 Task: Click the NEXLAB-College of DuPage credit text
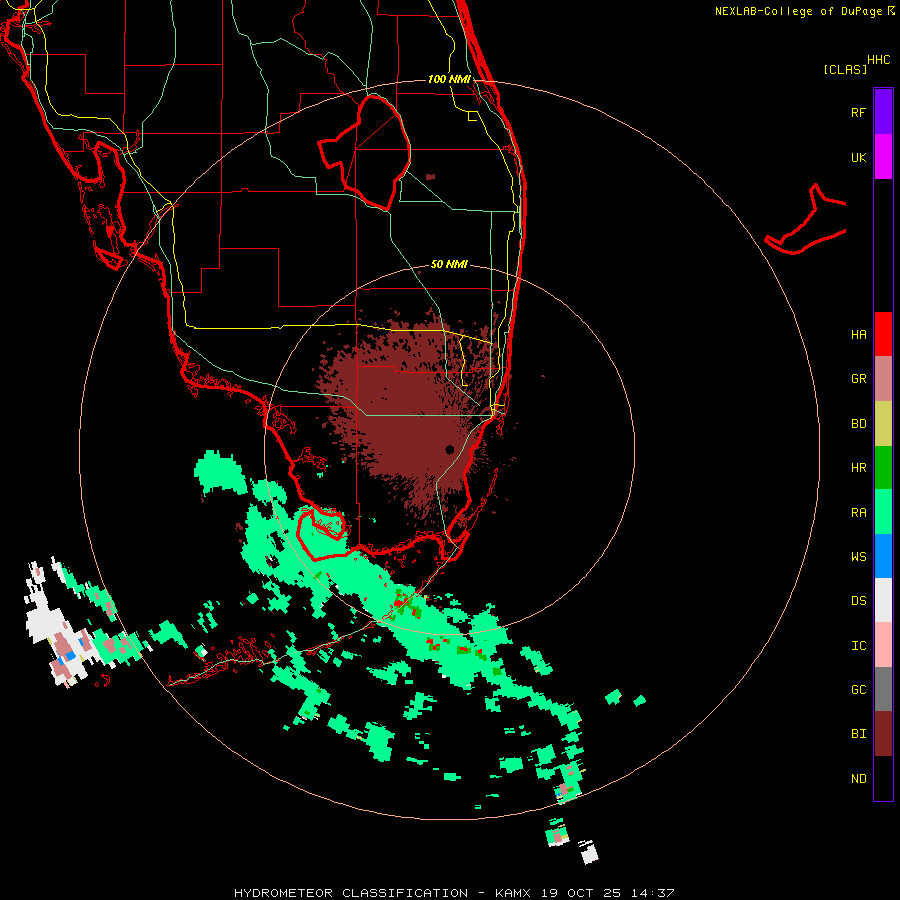[x=798, y=11]
